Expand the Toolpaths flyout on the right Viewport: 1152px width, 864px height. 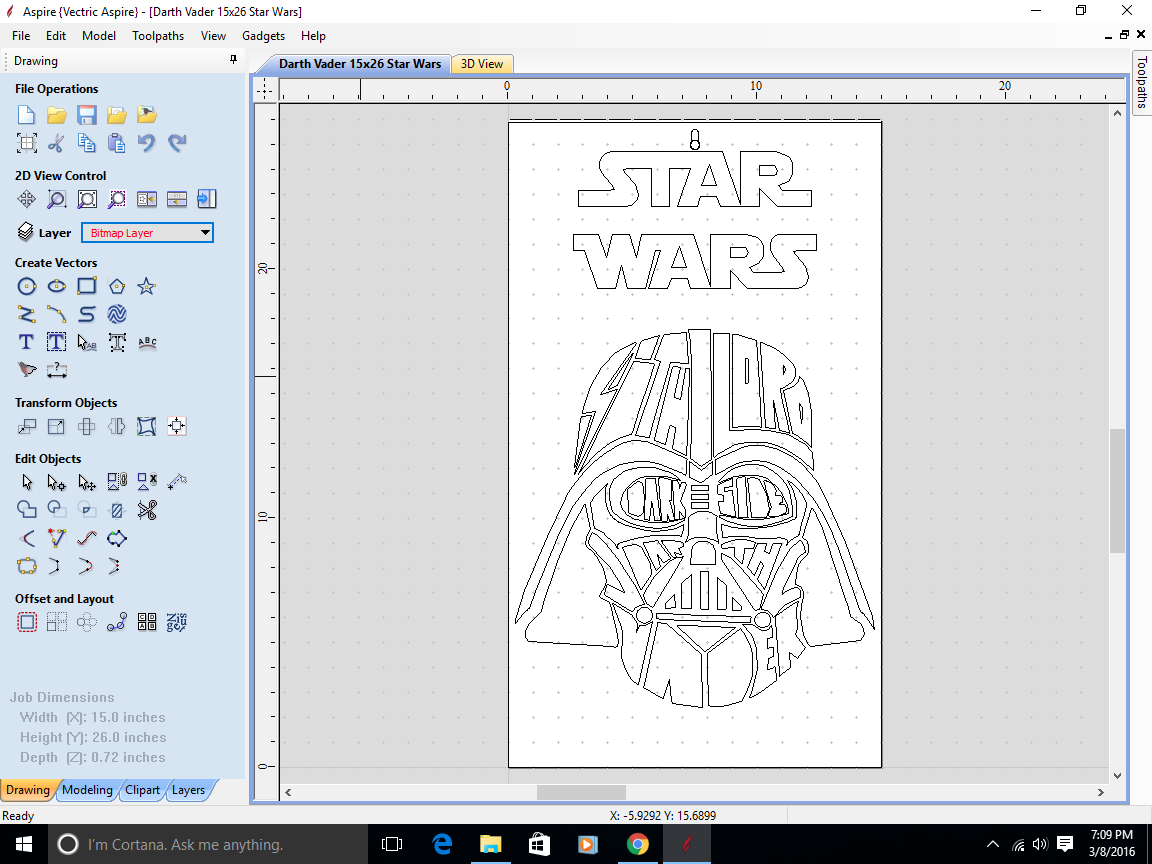1141,95
